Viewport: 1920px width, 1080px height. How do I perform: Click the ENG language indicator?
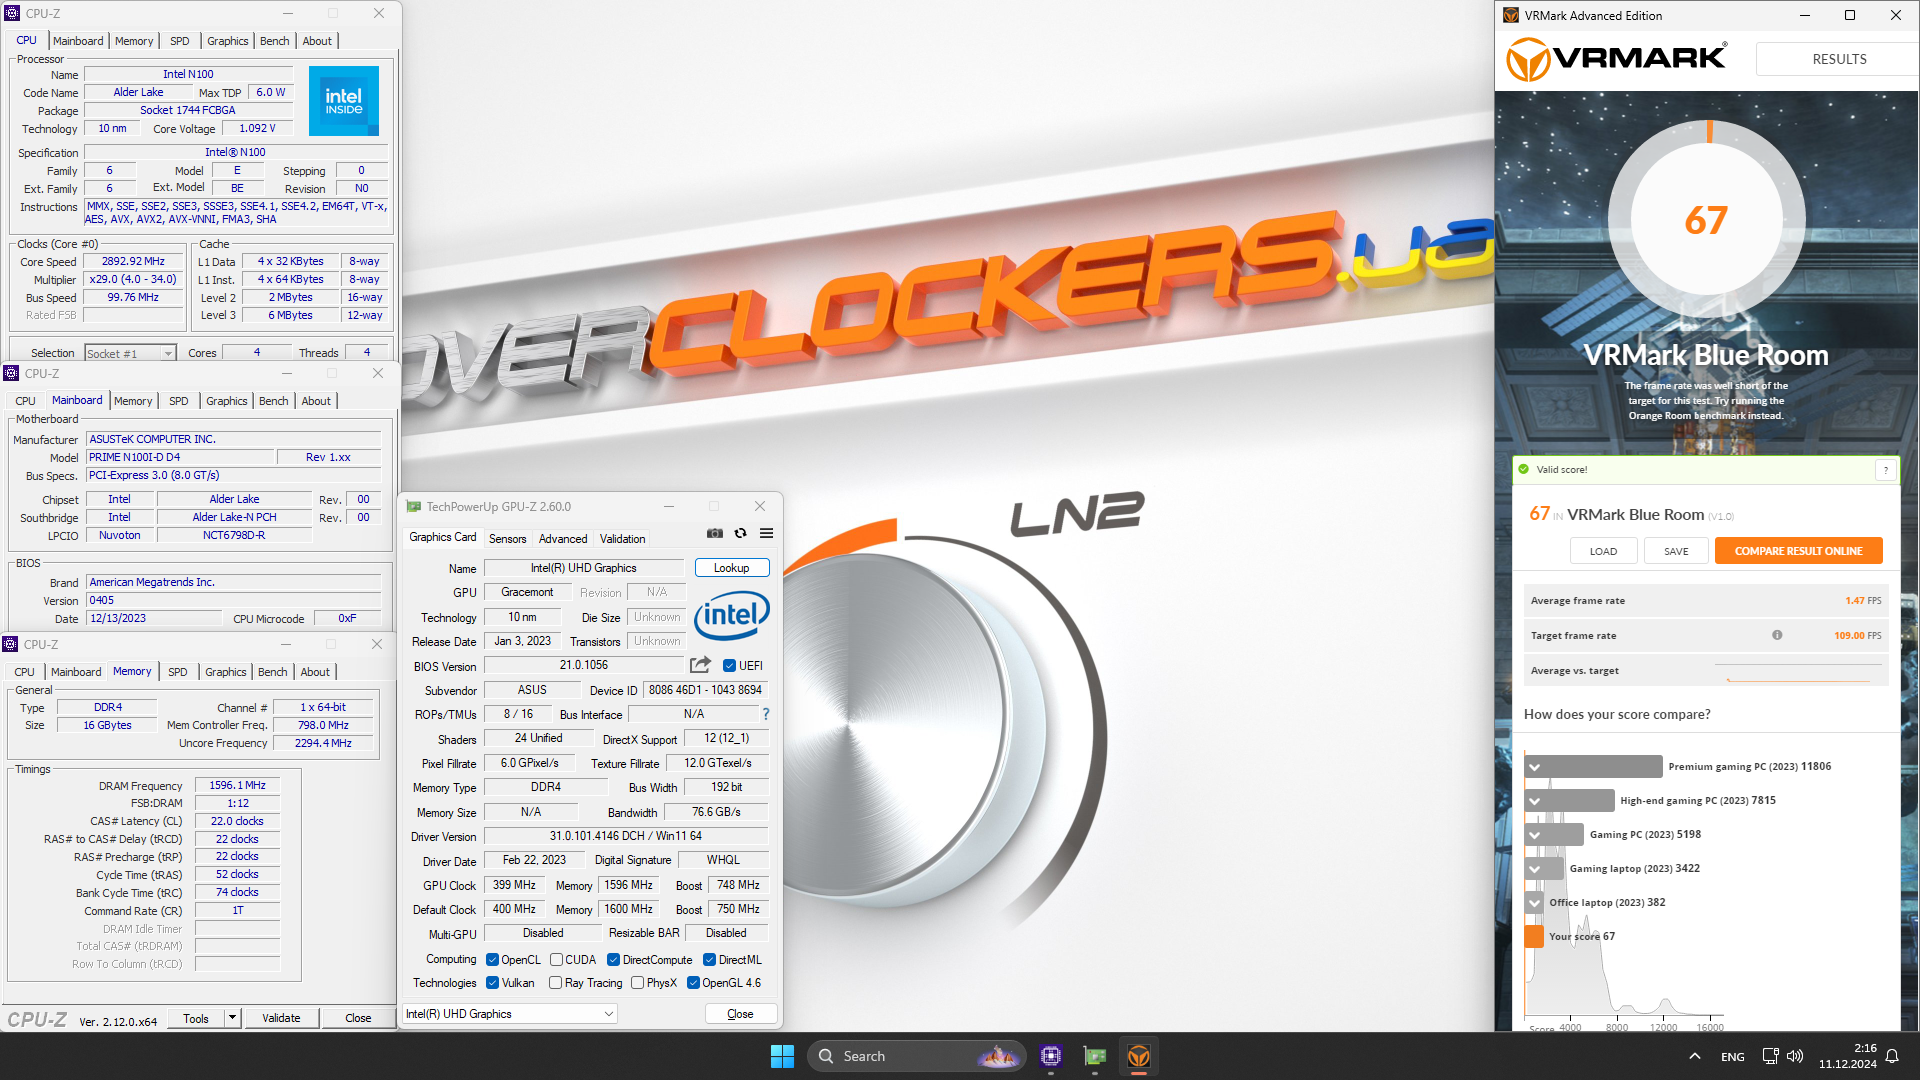point(1732,1057)
